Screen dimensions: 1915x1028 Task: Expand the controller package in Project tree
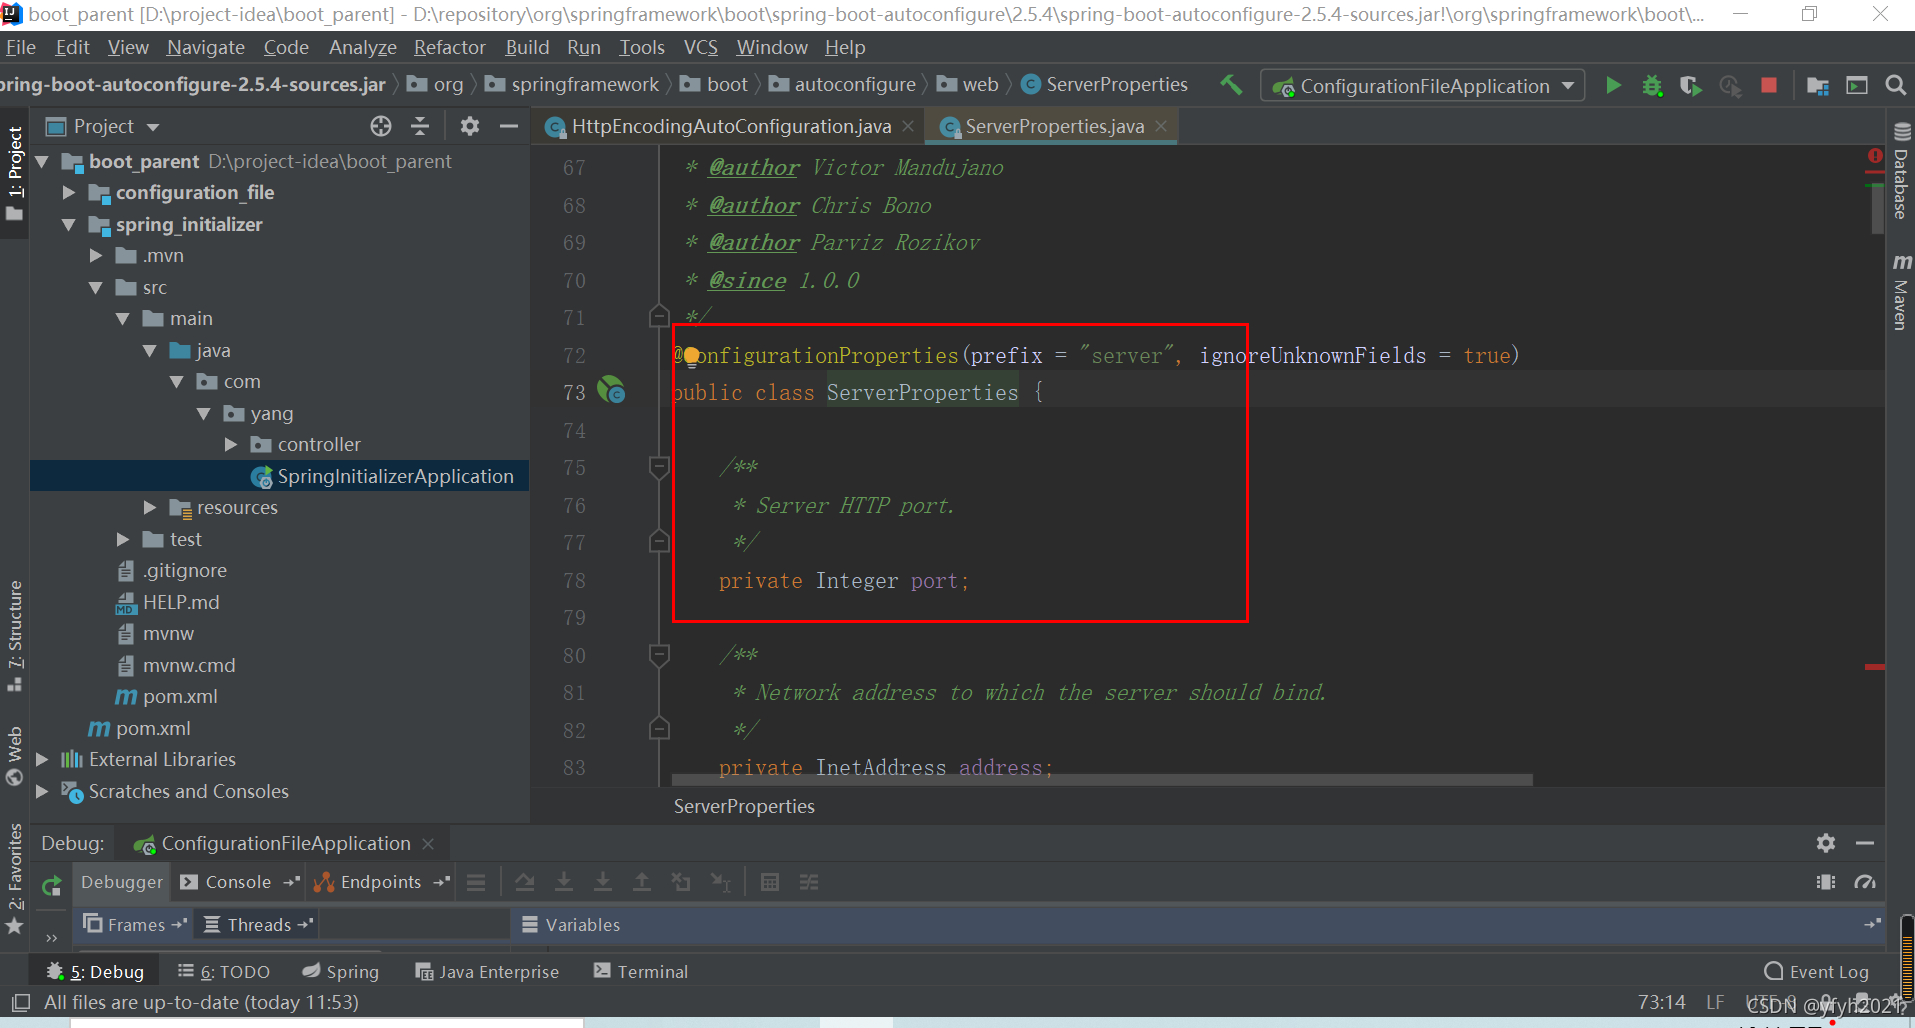coord(231,444)
